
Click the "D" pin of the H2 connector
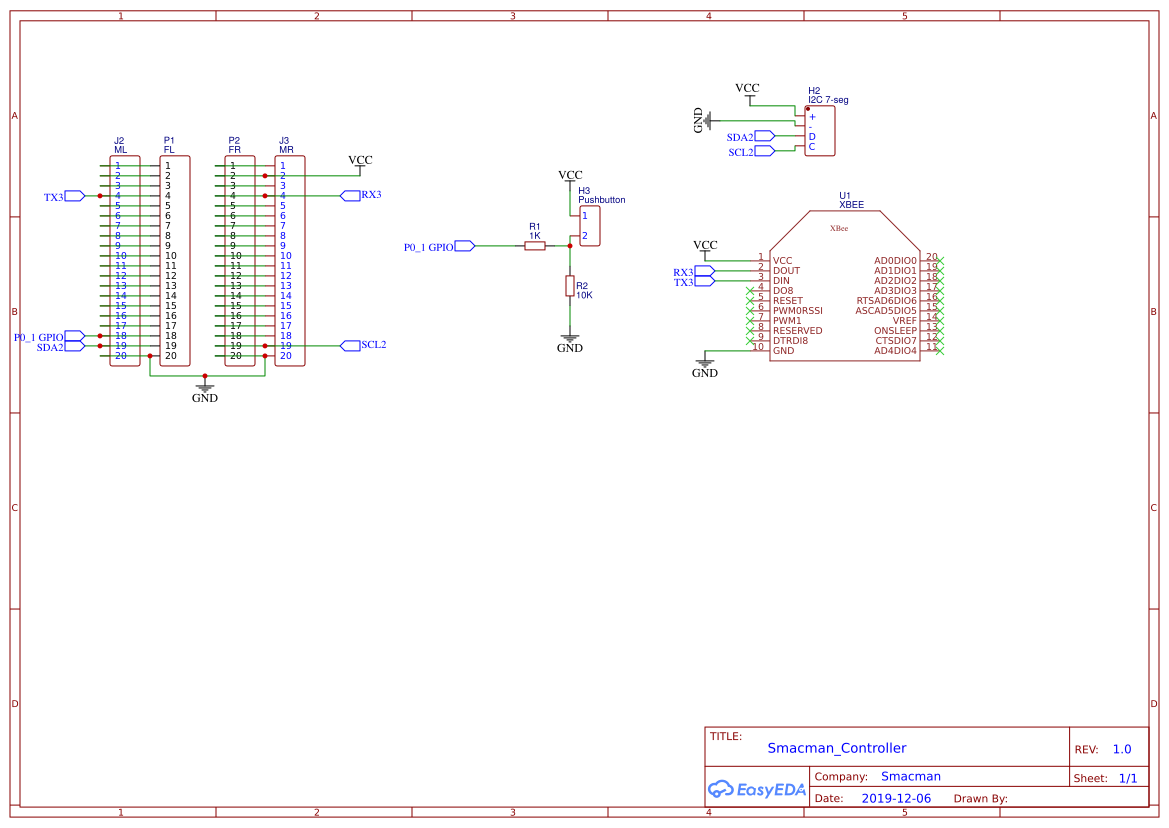pyautogui.click(x=812, y=136)
